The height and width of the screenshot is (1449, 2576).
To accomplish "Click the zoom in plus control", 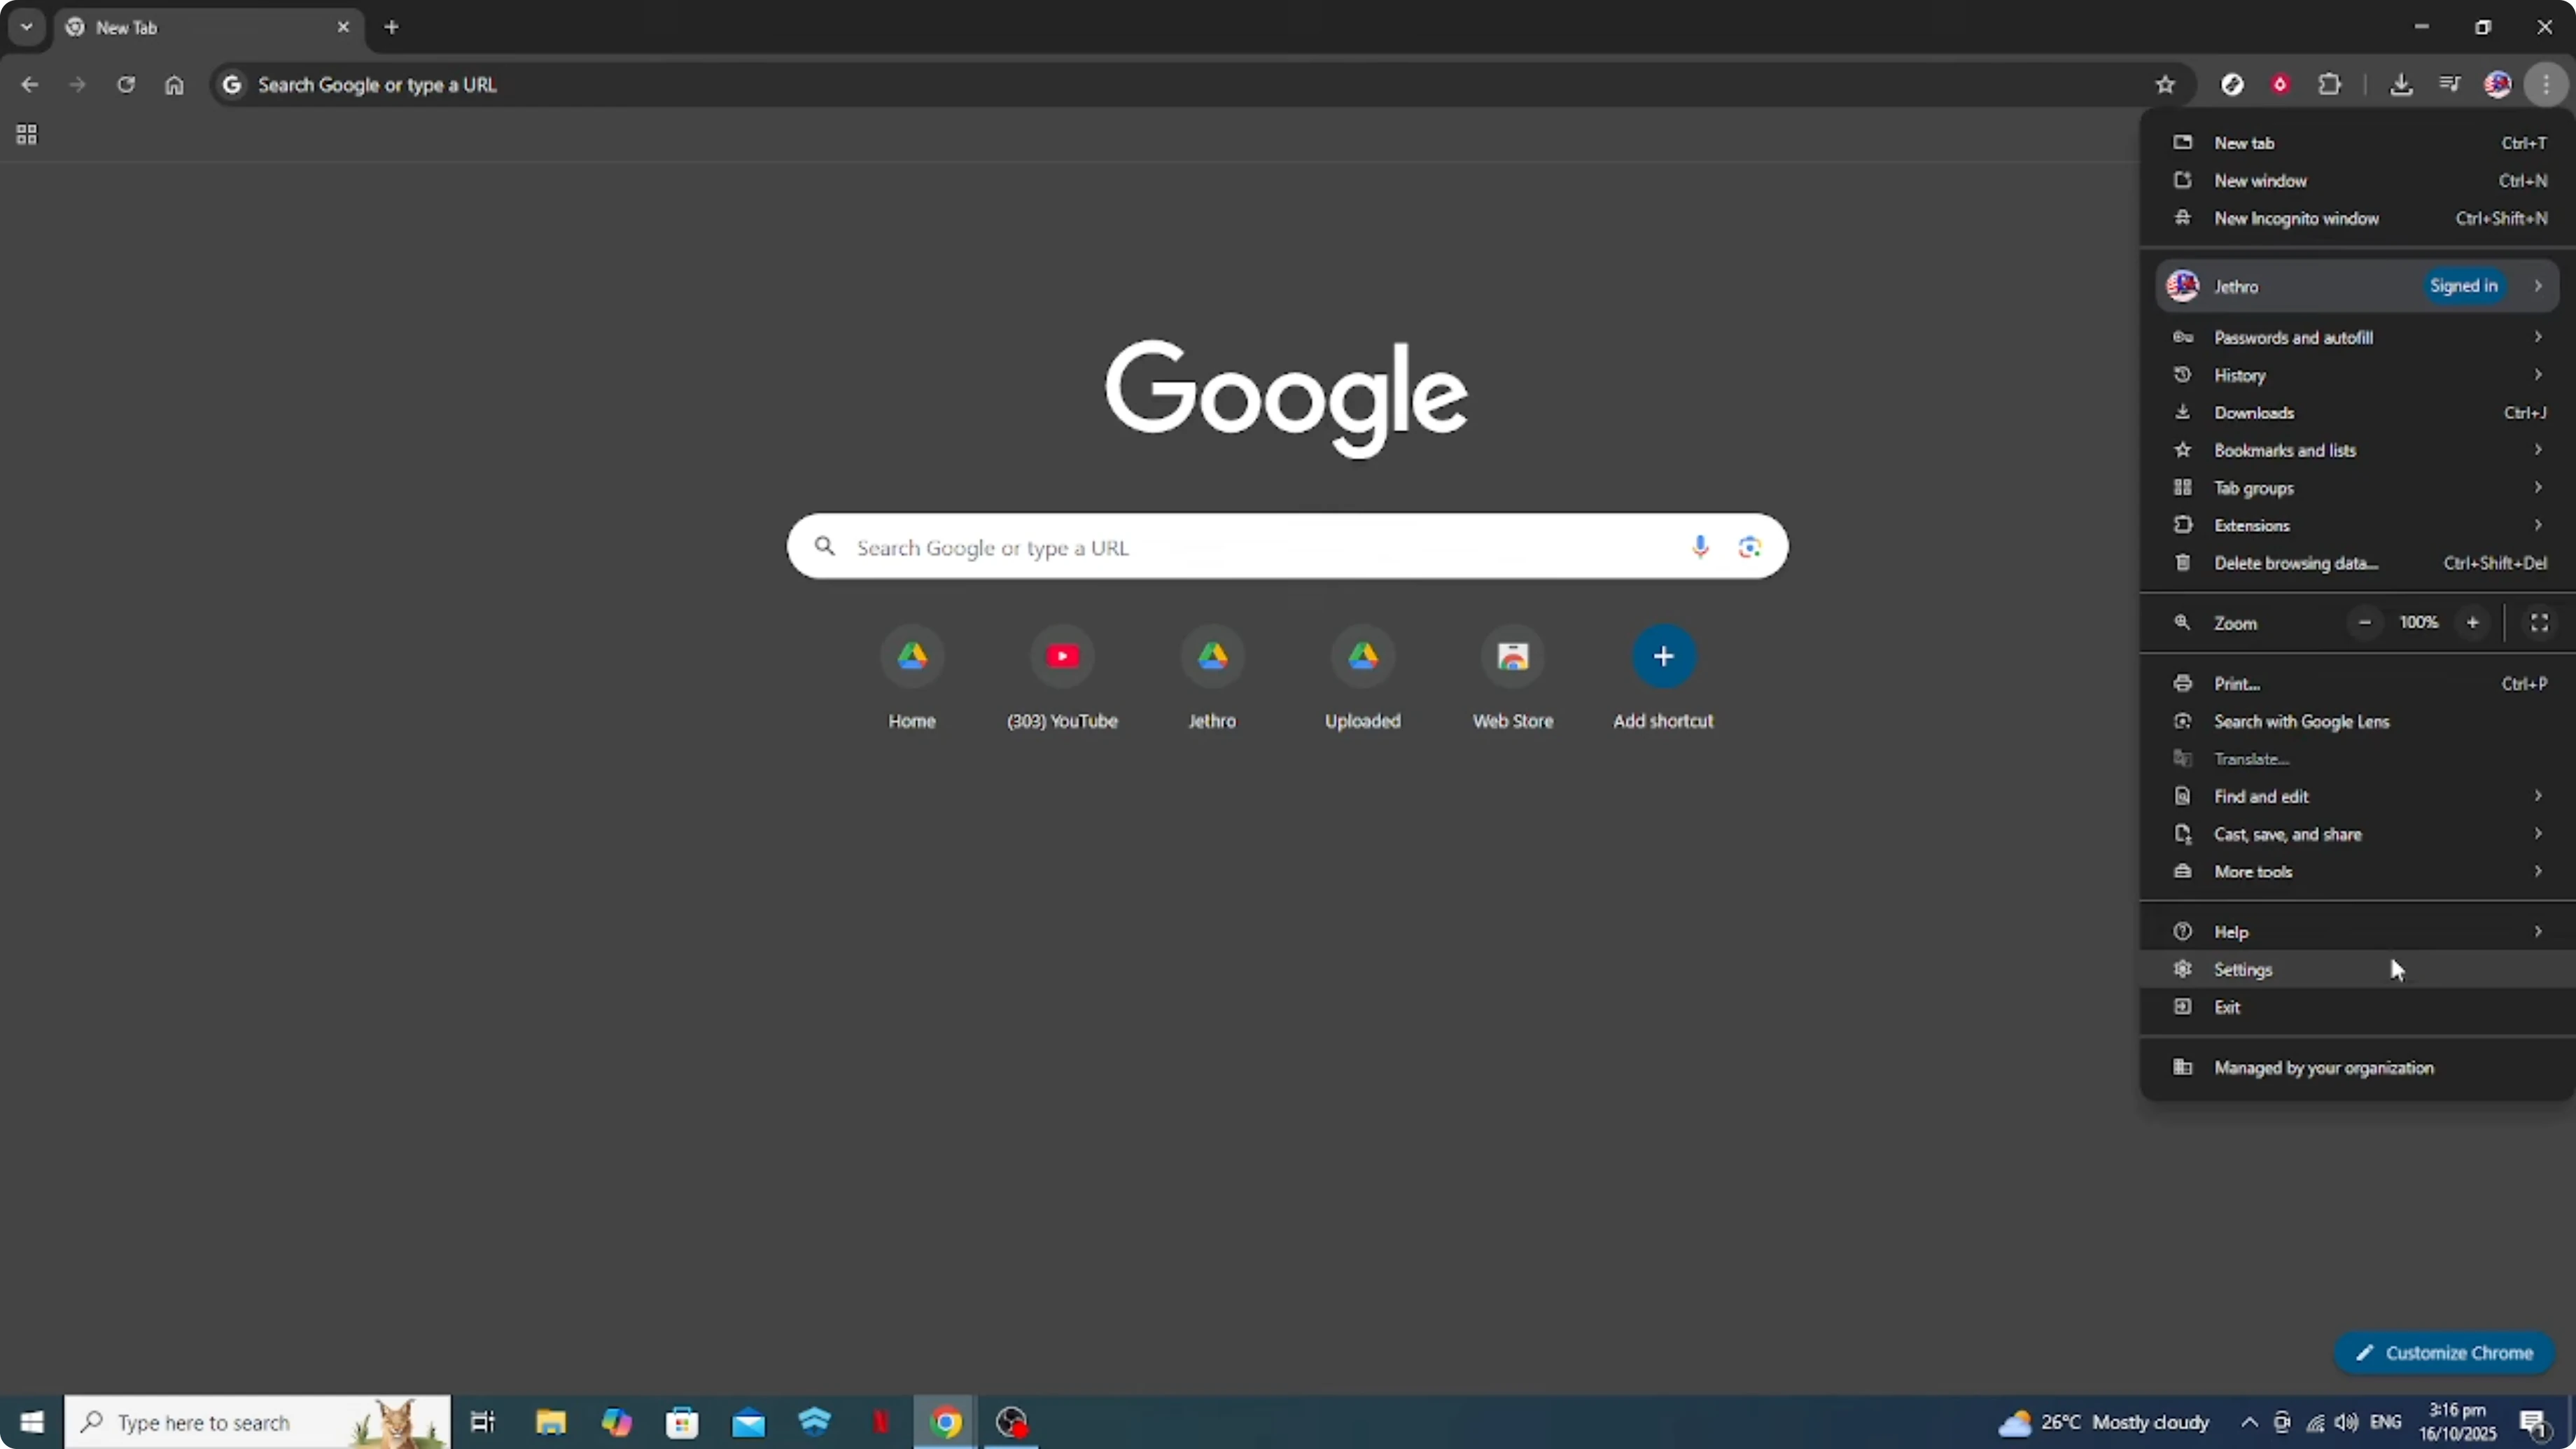I will [2473, 622].
